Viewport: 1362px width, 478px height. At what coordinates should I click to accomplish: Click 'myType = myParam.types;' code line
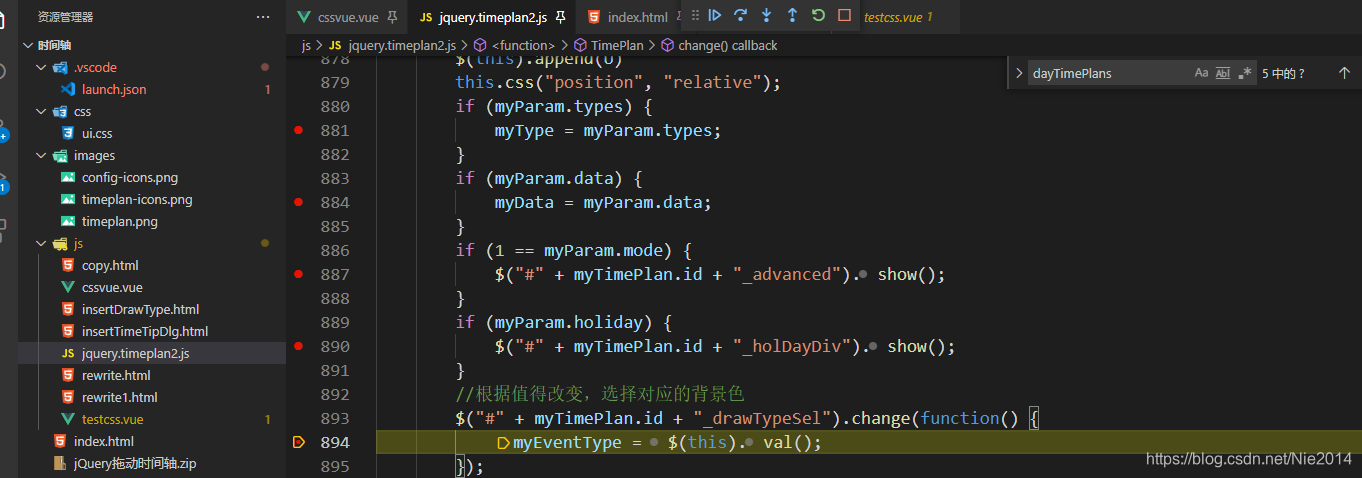tap(608, 130)
